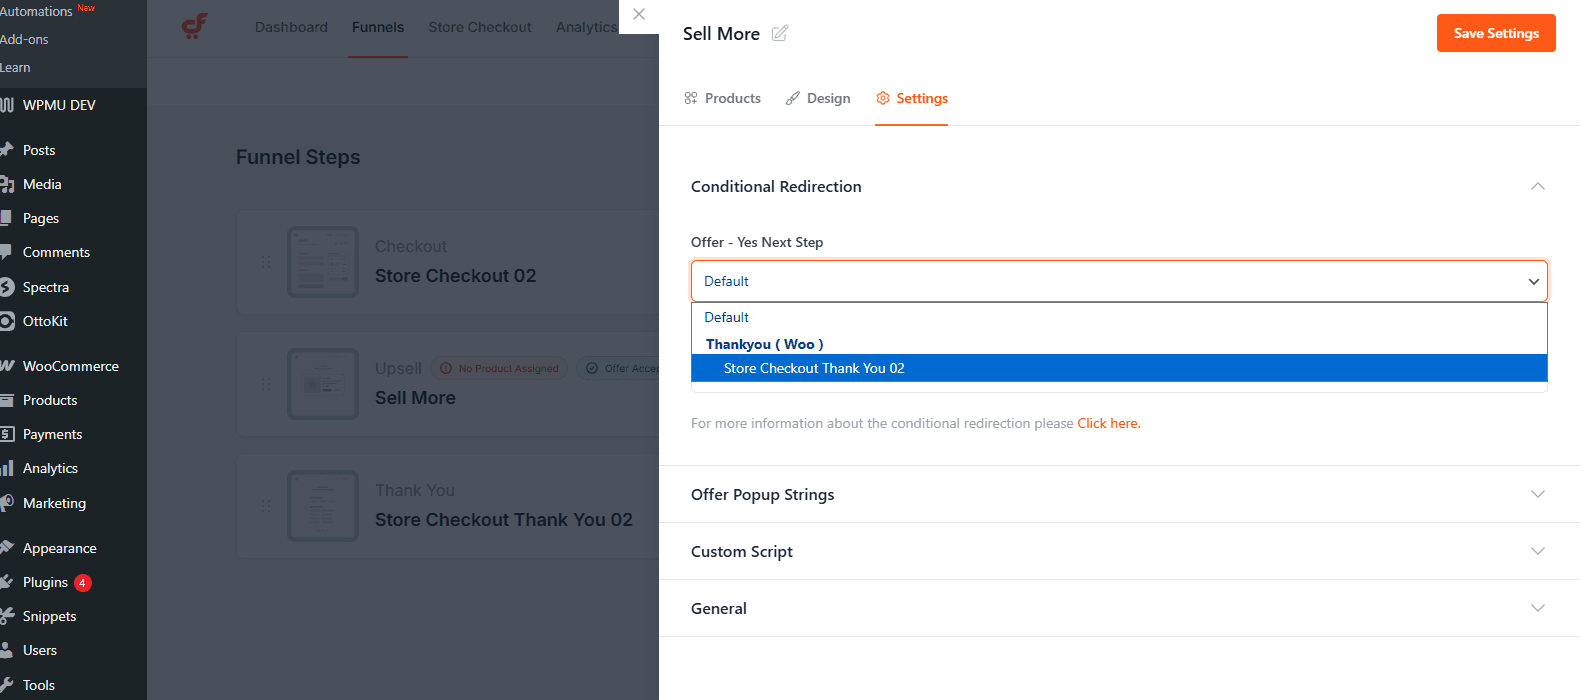Open the Funnels nav tab
This screenshot has height=700, width=1582.
[378, 27]
